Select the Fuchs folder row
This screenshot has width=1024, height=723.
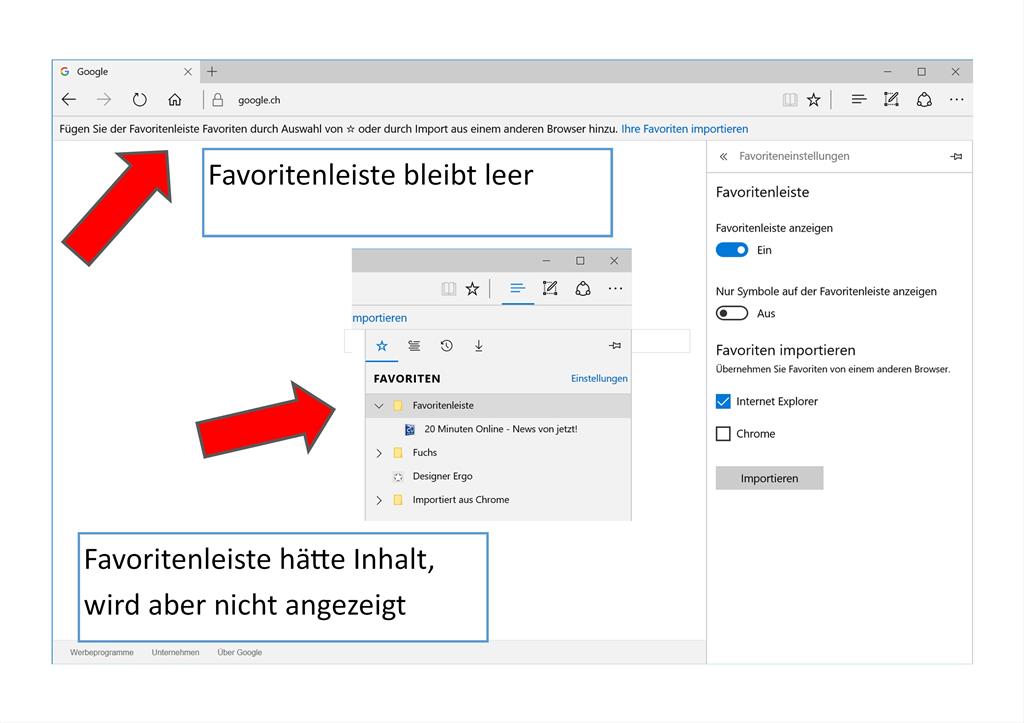(x=498, y=453)
